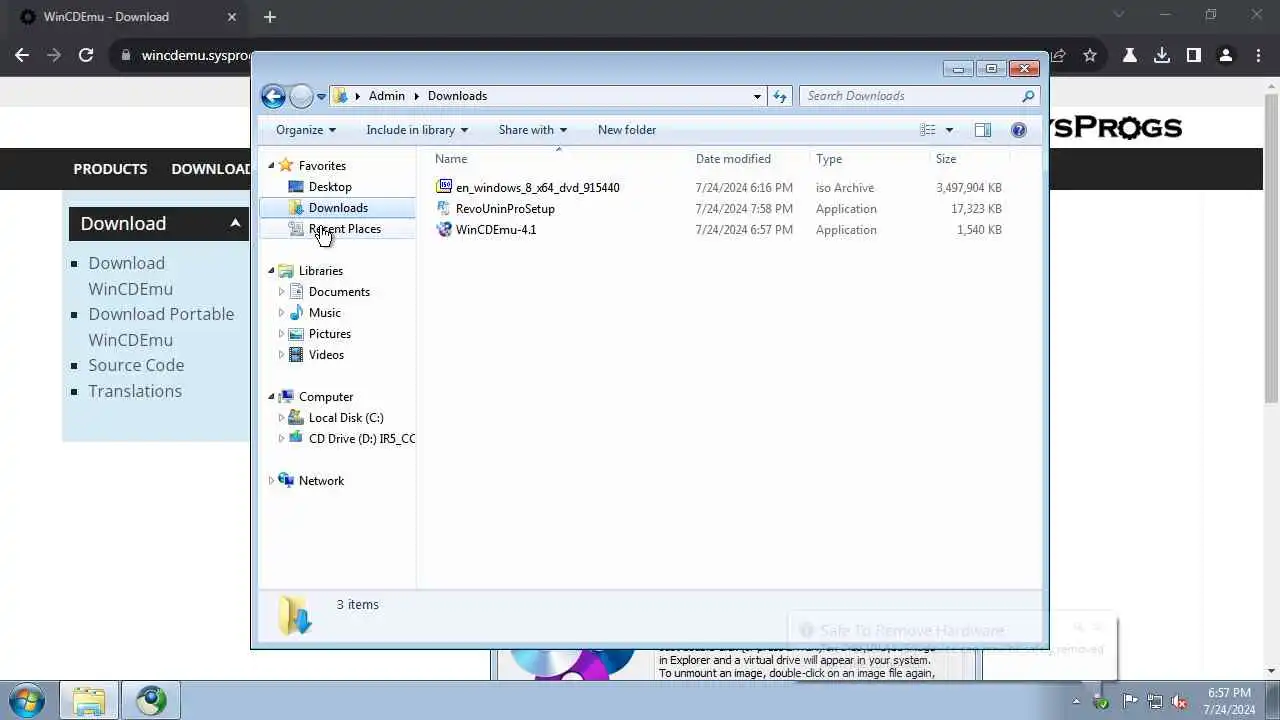Viewport: 1280px width, 720px height.
Task: Click the address bar refresh button in Explorer
Action: pyautogui.click(x=781, y=96)
